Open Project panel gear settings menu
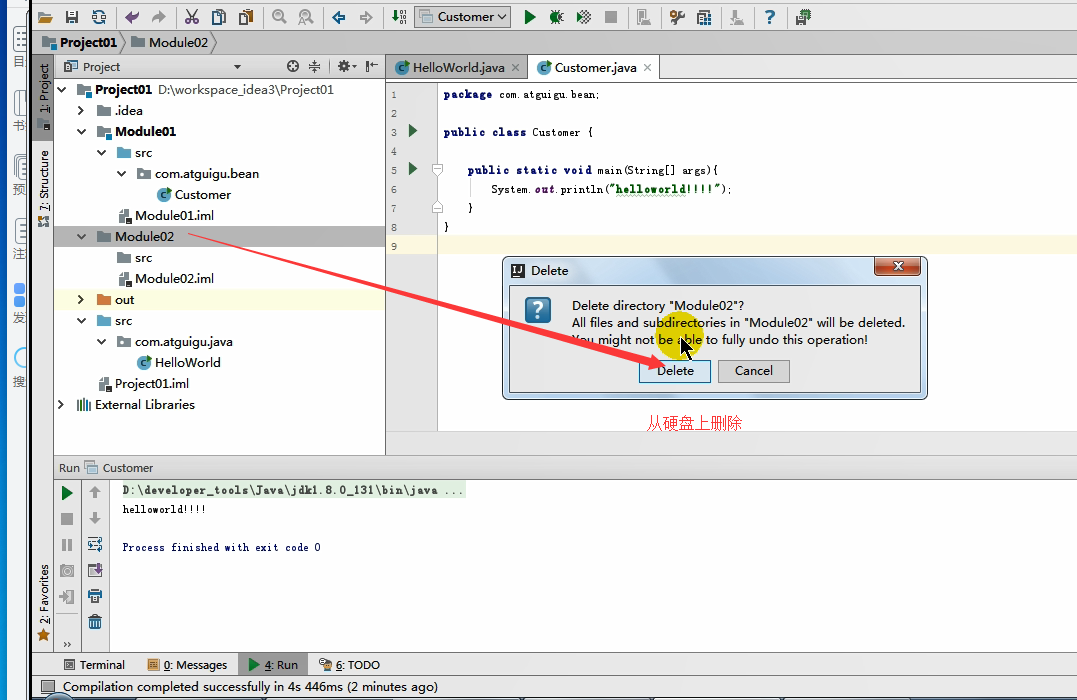This screenshot has height=700, width=1077. [346, 67]
